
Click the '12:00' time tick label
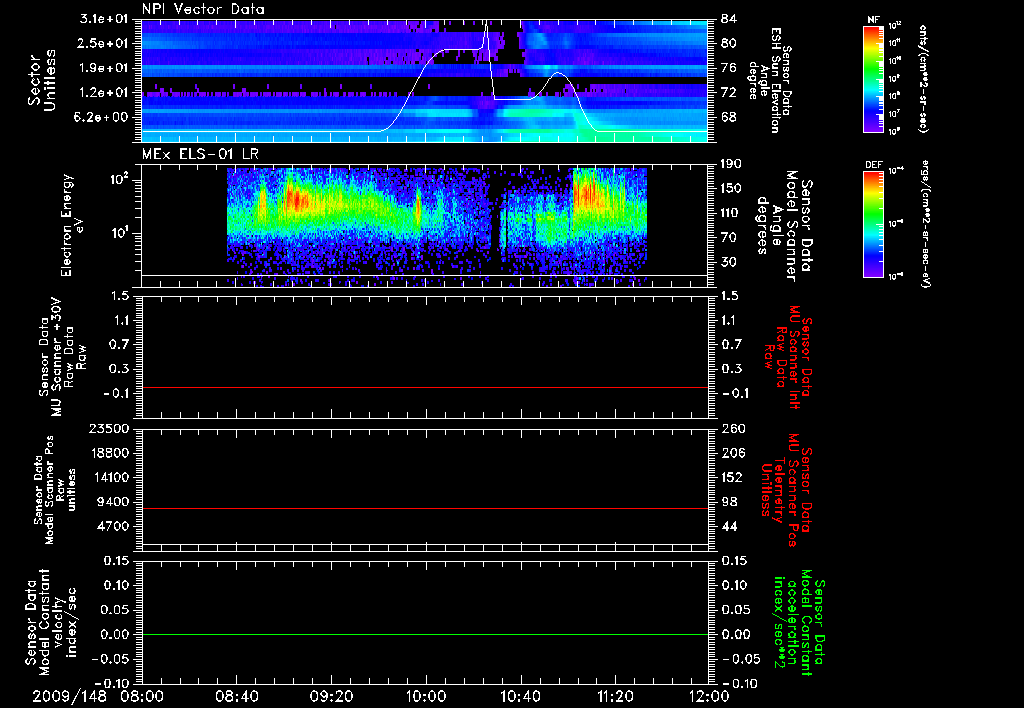coord(709,696)
